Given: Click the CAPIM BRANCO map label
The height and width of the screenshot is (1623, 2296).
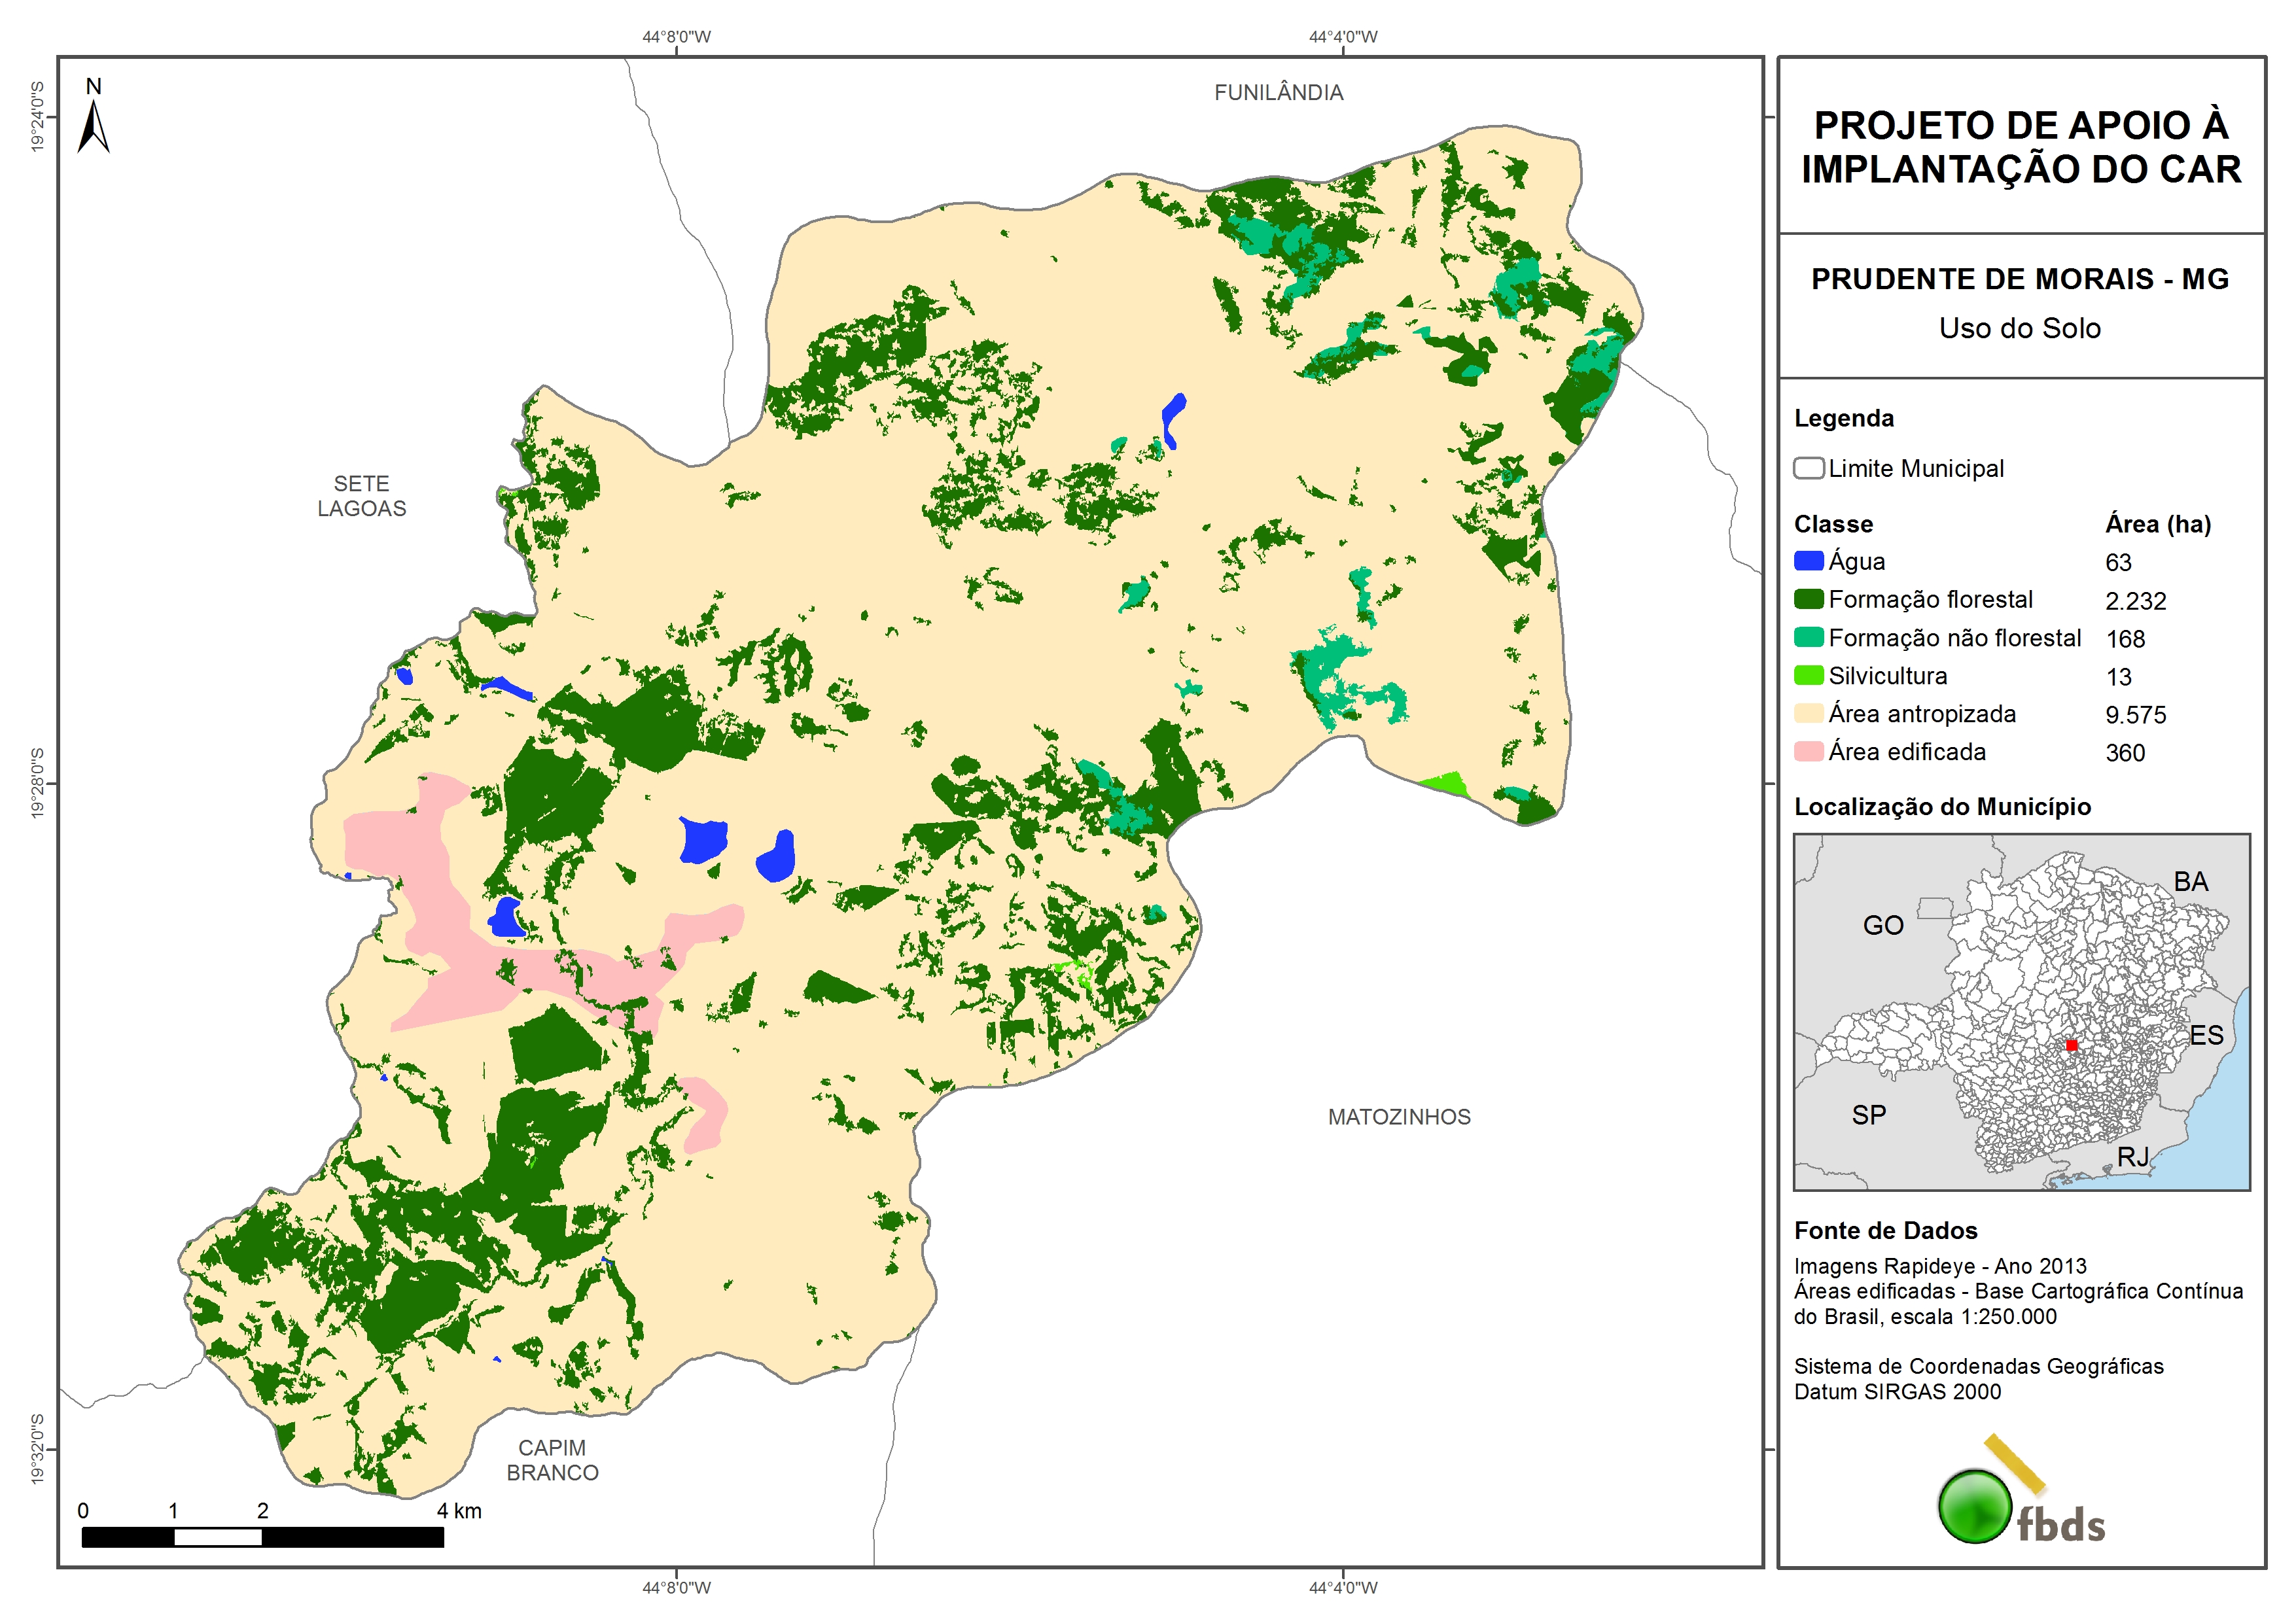Looking at the screenshot, I should 552,1460.
